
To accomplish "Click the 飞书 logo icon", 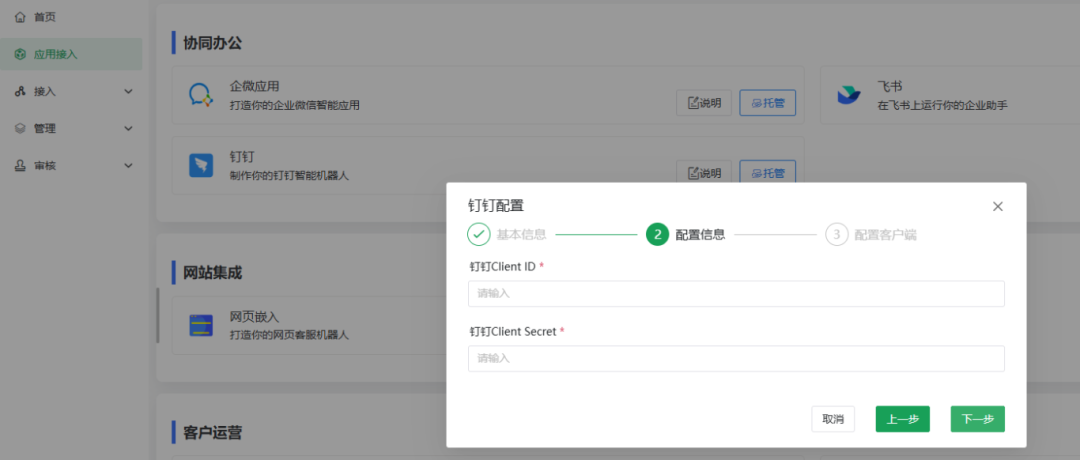I will [849, 95].
